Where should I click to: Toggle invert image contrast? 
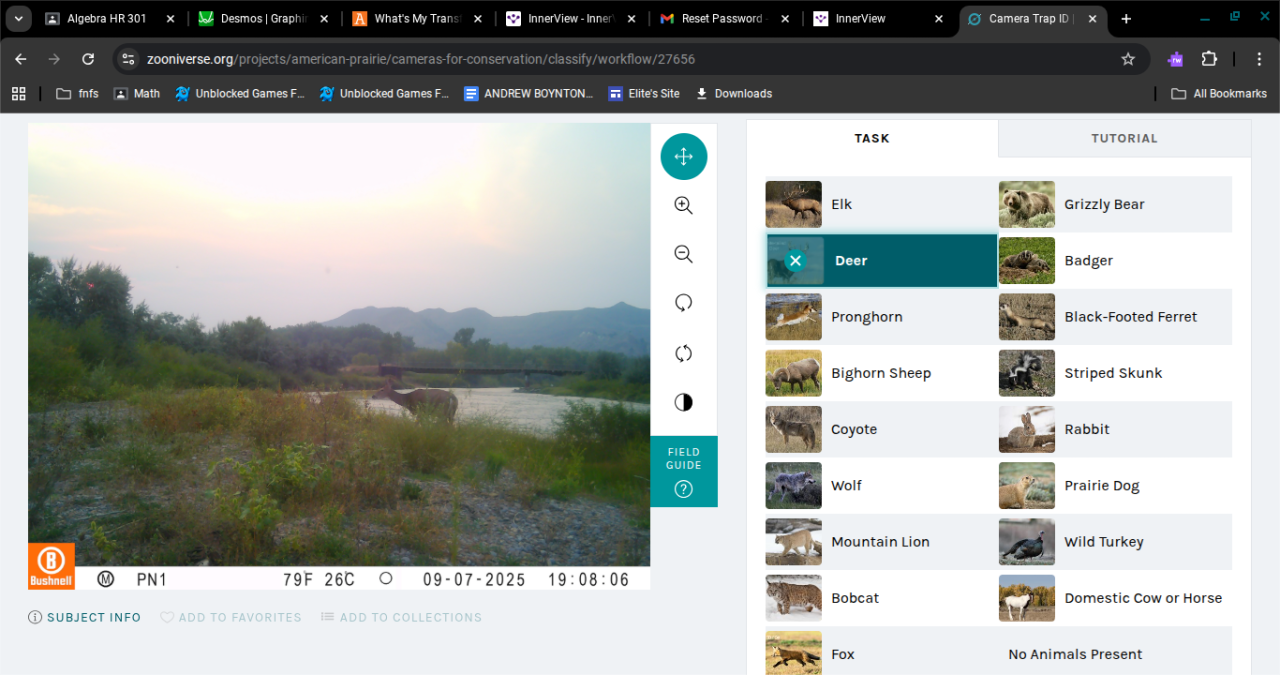point(683,402)
